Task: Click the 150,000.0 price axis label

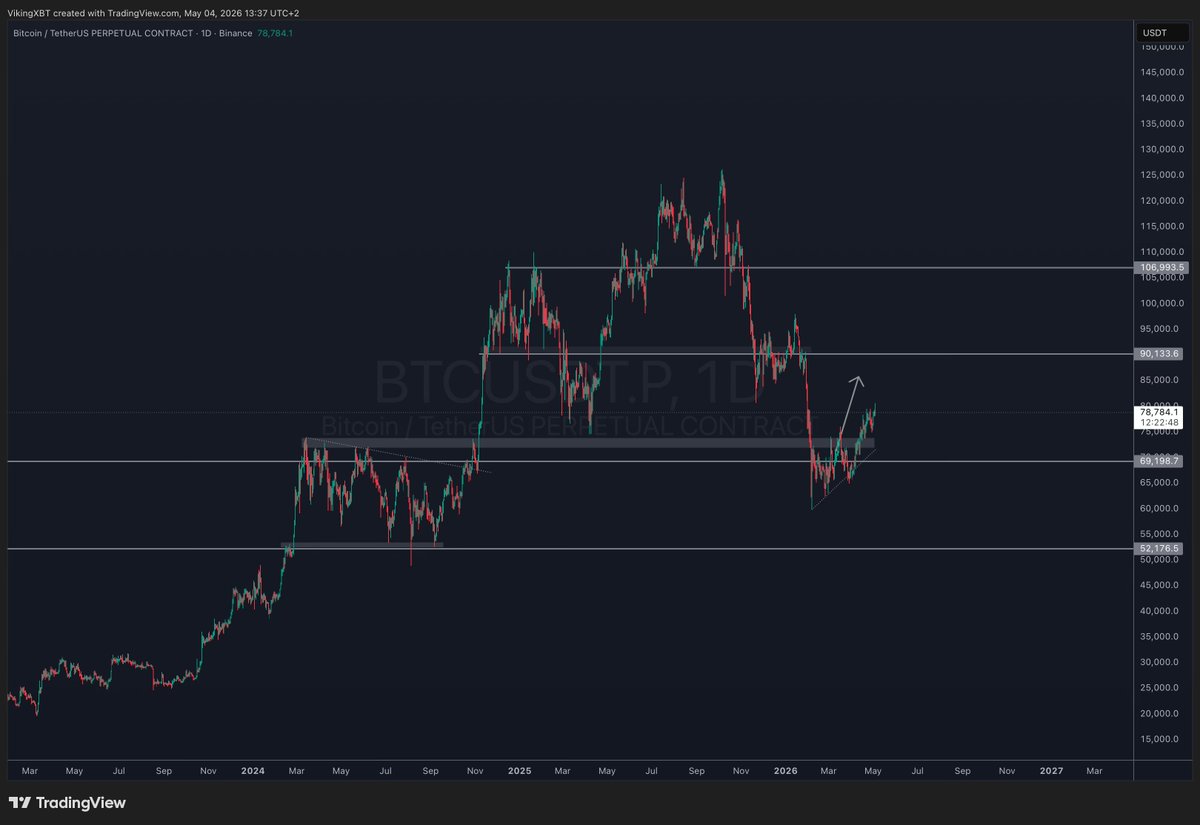Action: 1163,47
